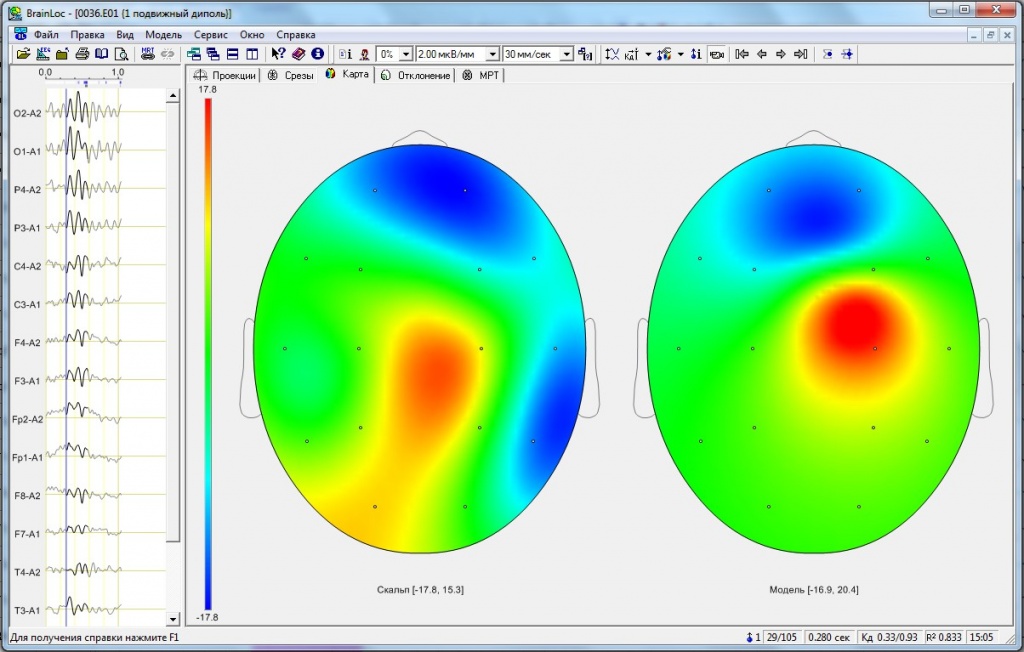This screenshot has width=1024, height=652.
Task: Click the EEG panel scrollbar up arrow
Action: (x=172, y=96)
